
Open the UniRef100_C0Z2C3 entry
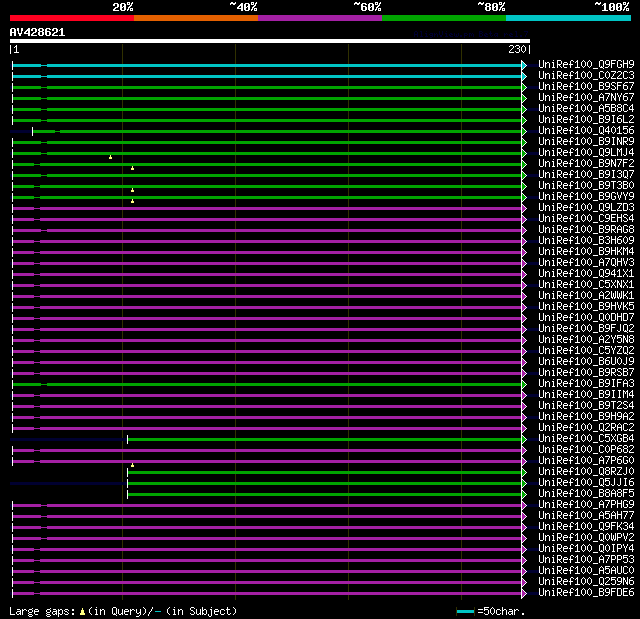(x=586, y=75)
